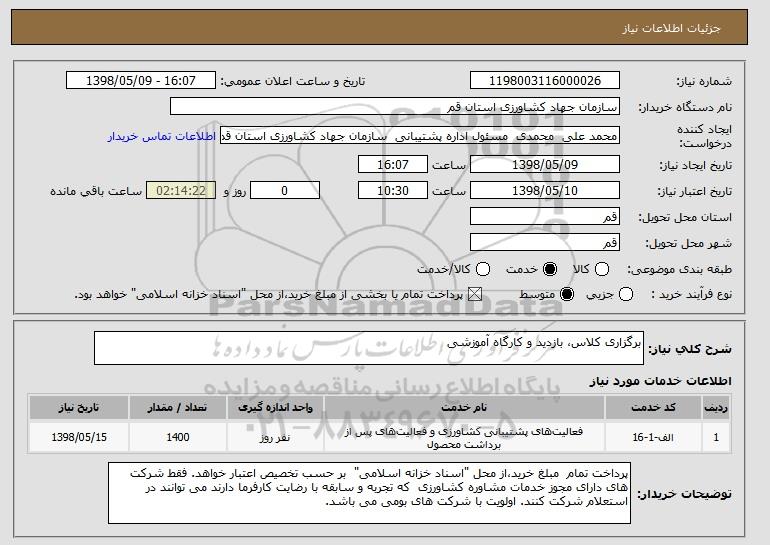Click the شرح کلی نیاز description box

click(x=369, y=348)
